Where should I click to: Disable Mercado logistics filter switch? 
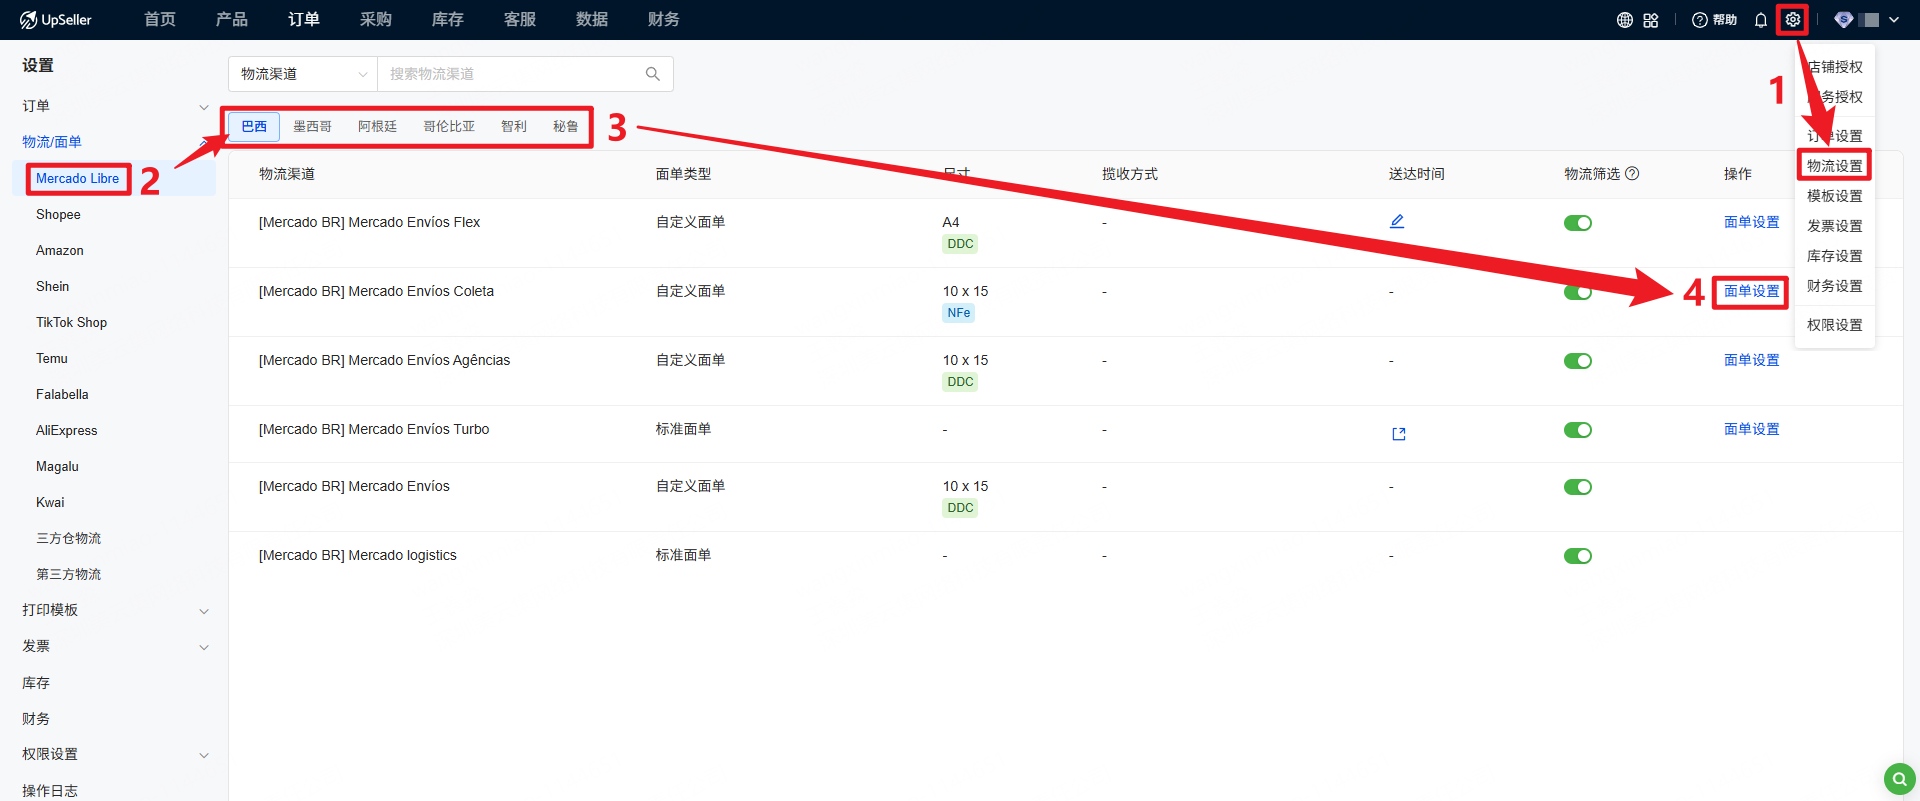point(1578,556)
